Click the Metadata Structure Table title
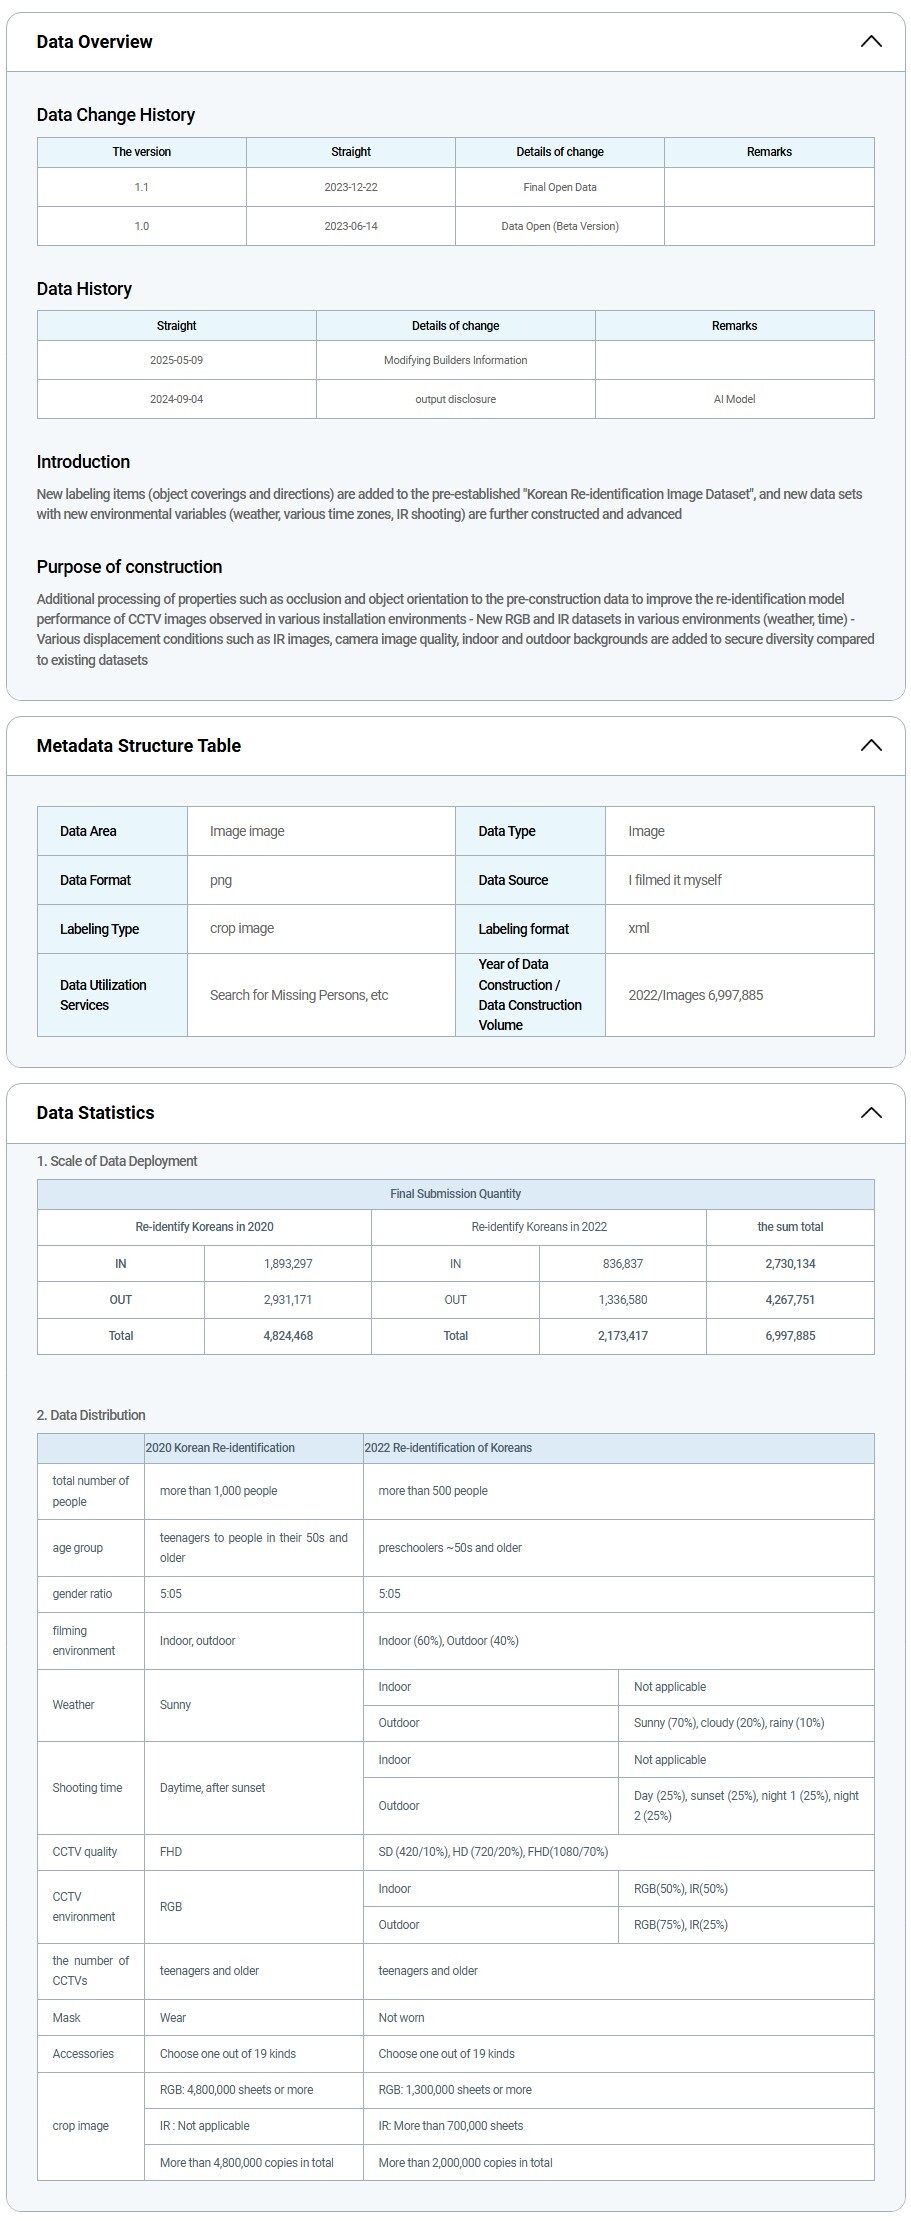Screen dimensions: 911x2221 (139, 746)
